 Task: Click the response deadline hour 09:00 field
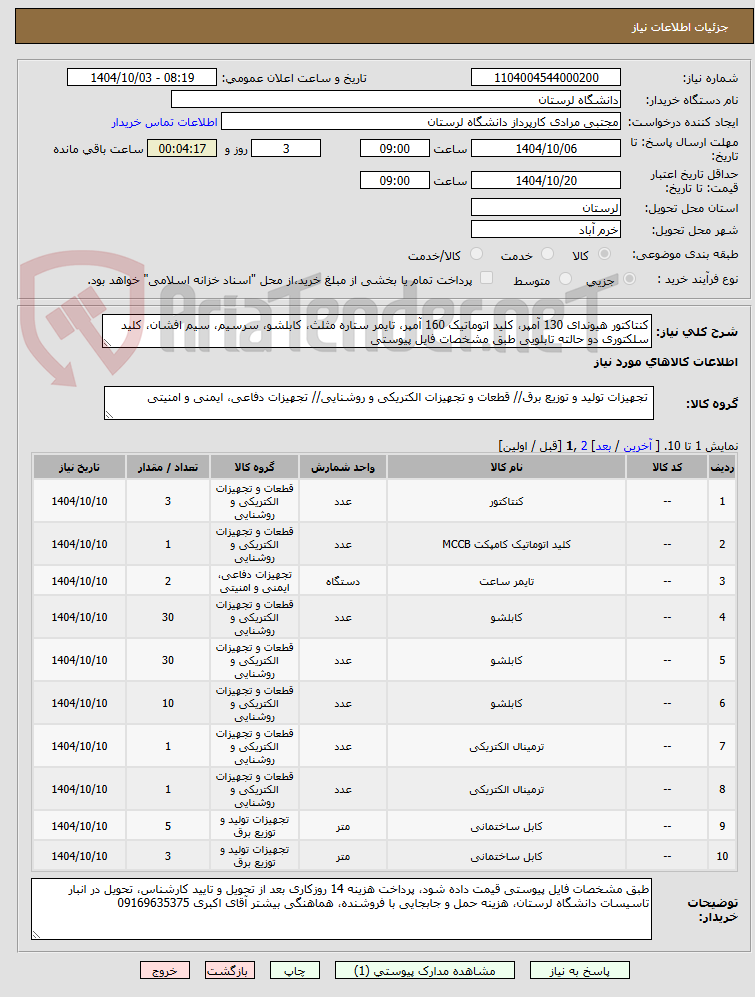[x=394, y=148]
